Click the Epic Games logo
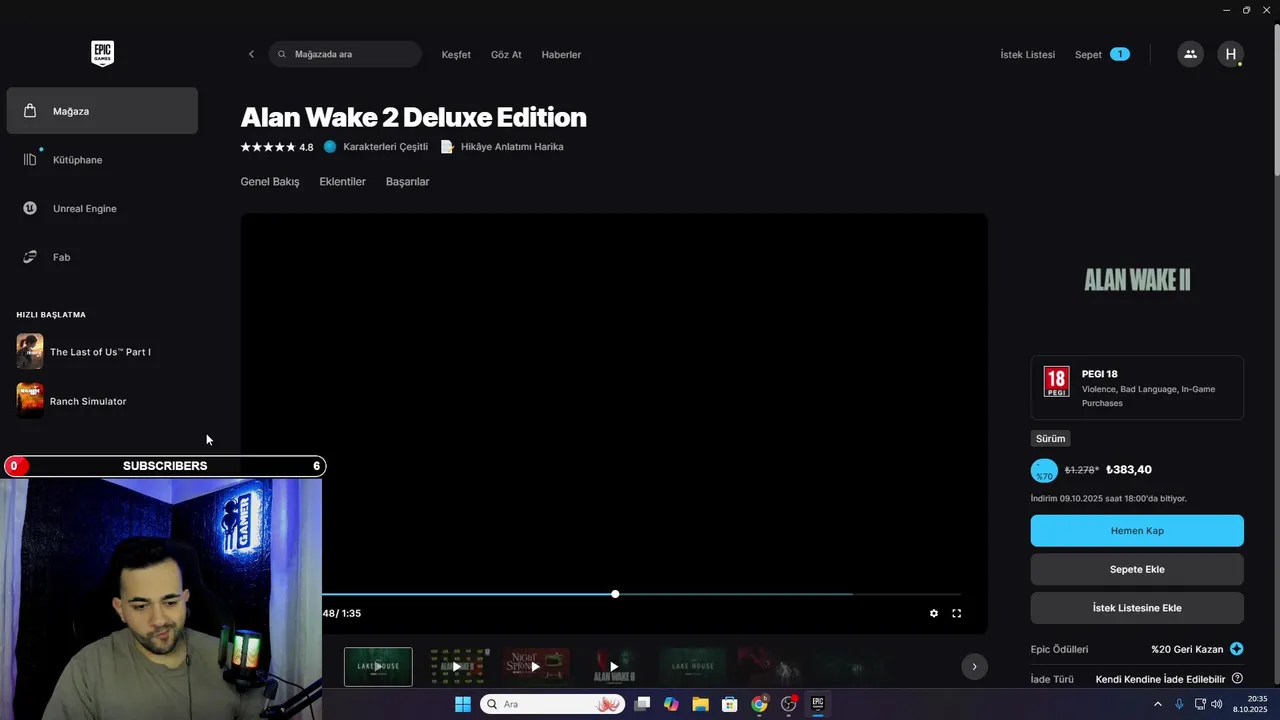Image resolution: width=1280 pixels, height=720 pixels. [x=102, y=54]
